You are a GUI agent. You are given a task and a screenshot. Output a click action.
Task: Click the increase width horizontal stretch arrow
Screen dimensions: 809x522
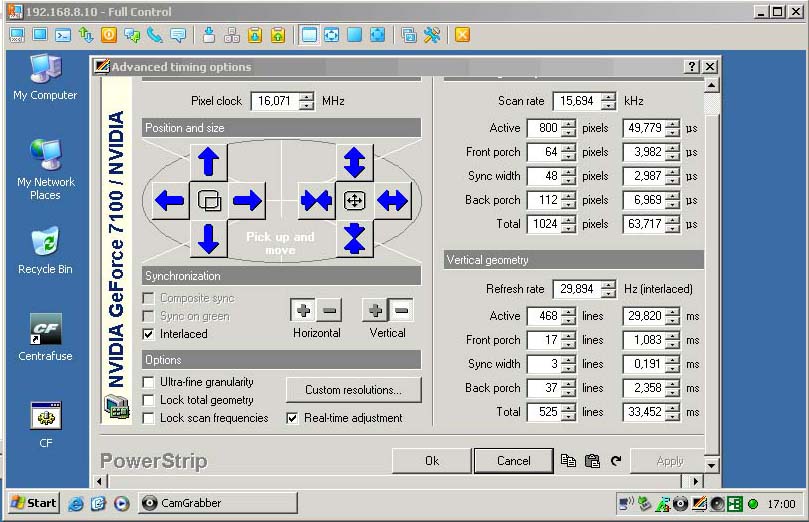coord(392,201)
